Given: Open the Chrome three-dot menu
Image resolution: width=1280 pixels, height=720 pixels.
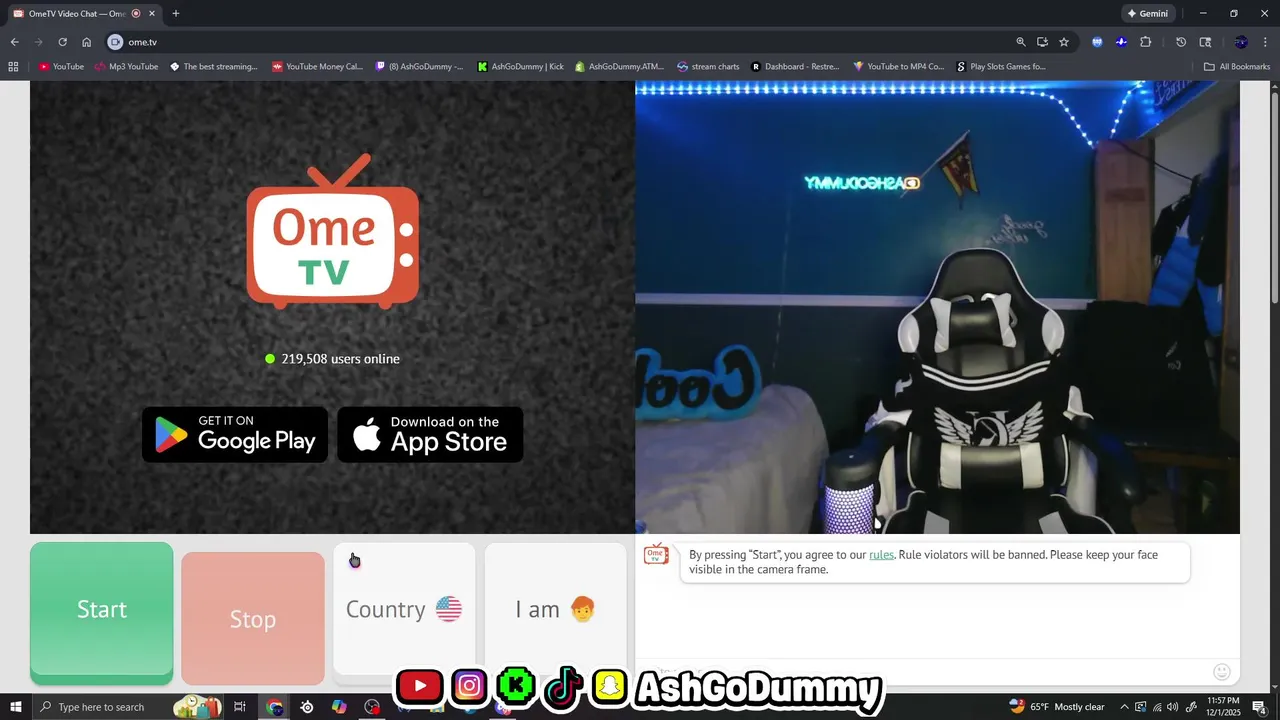Looking at the screenshot, I should [x=1265, y=42].
